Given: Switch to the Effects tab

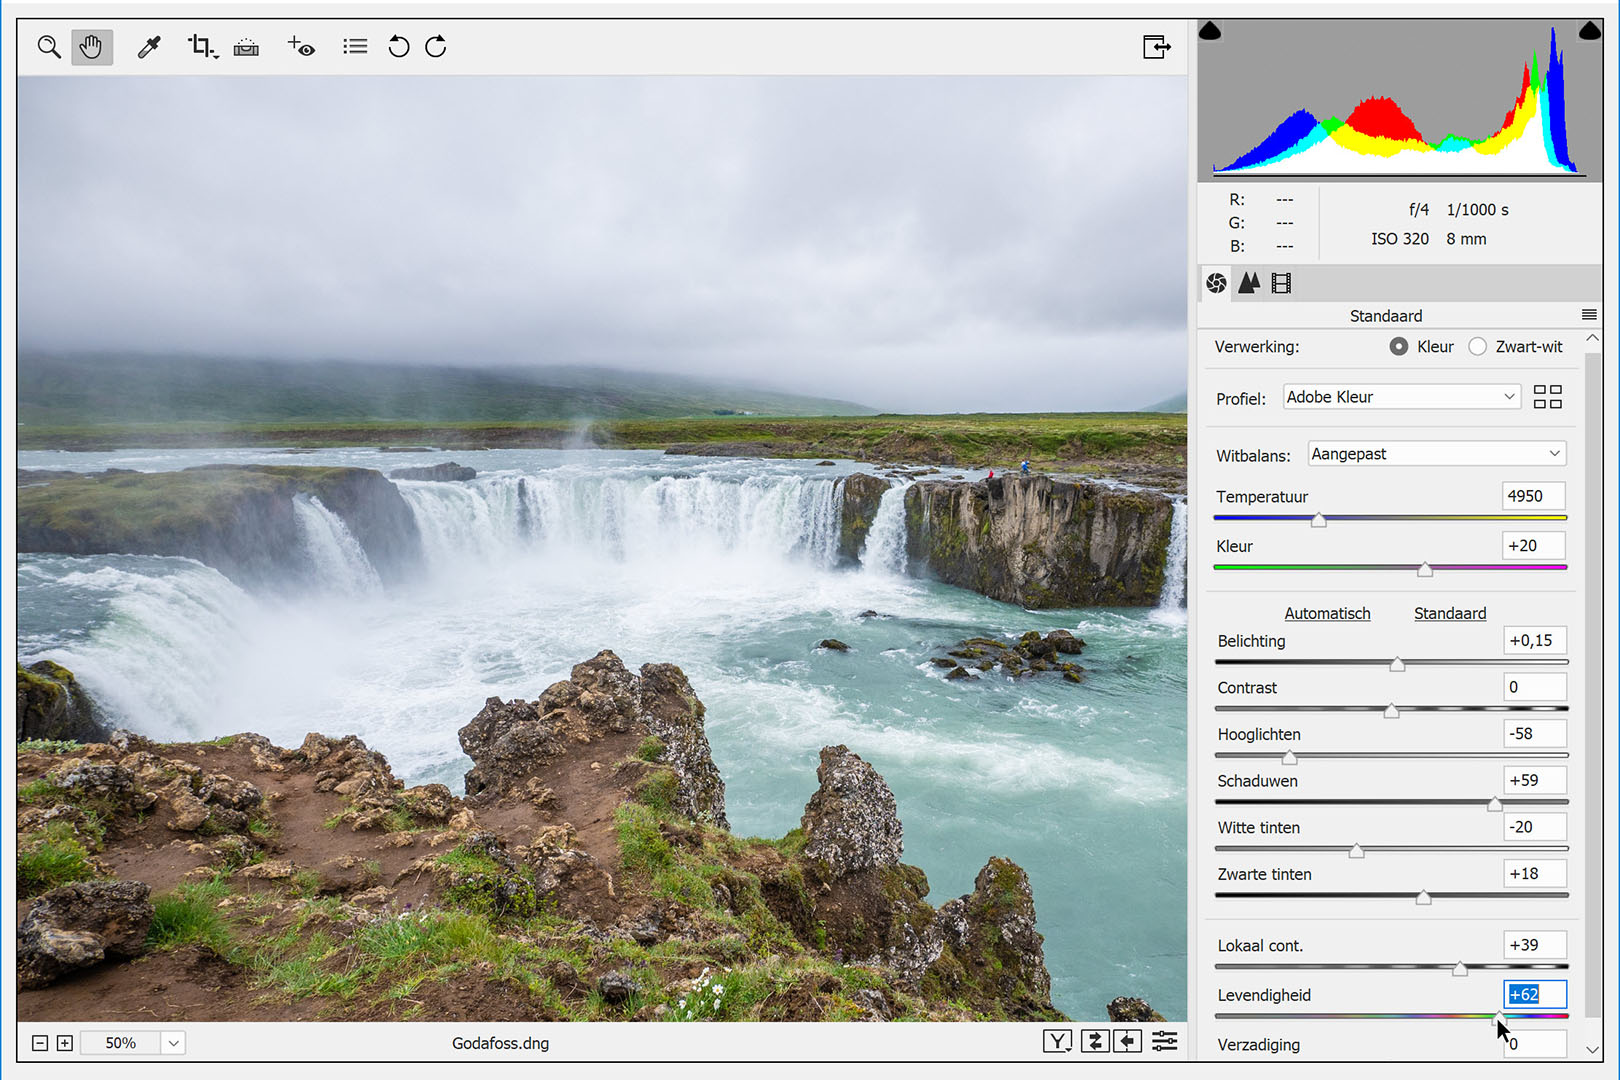Looking at the screenshot, I should point(1281,283).
